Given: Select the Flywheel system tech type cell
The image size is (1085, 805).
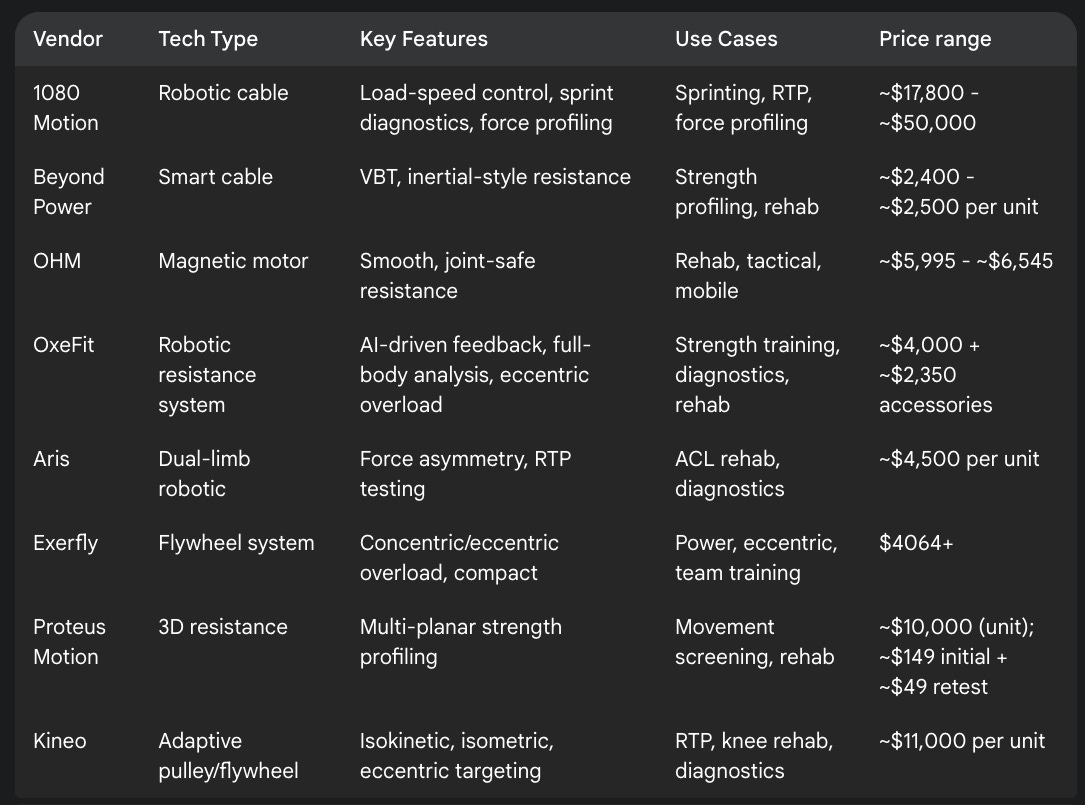Looking at the screenshot, I should pos(236,543).
